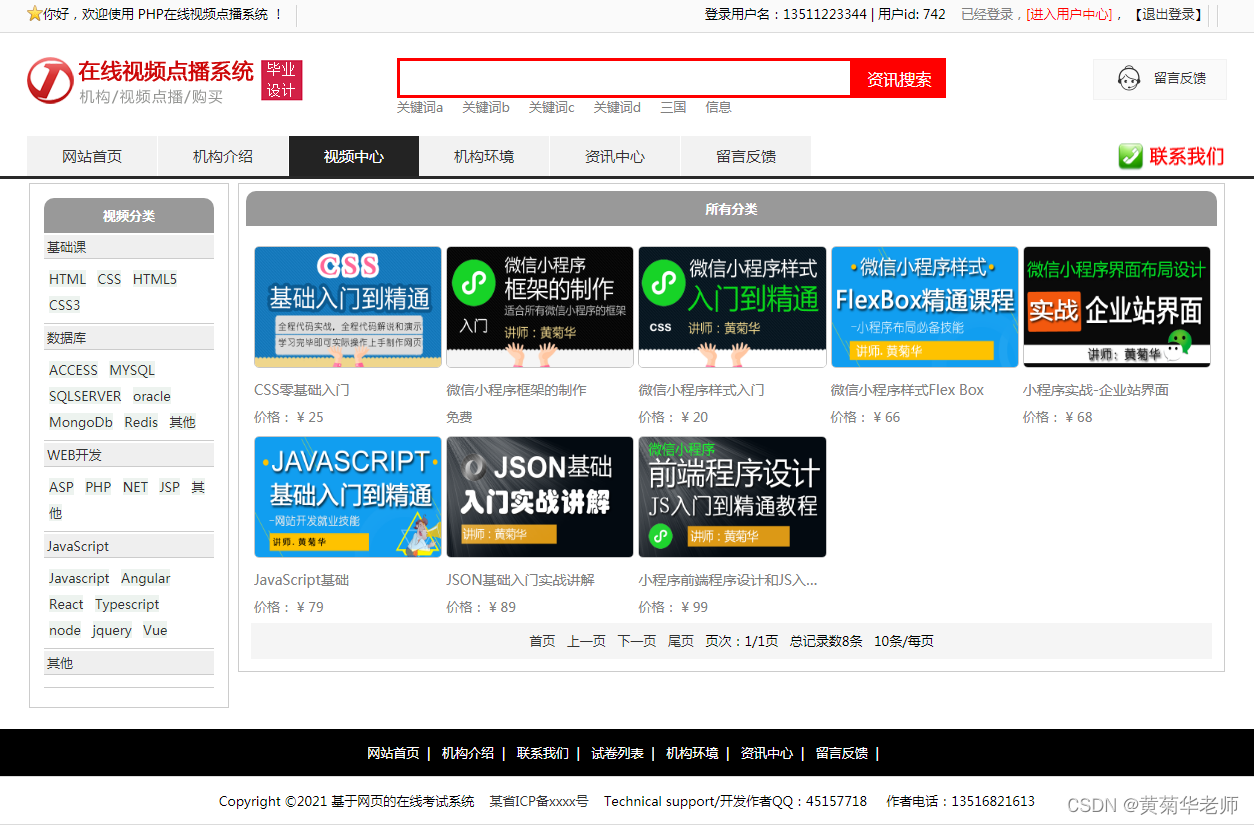Go to the 网站首页 tab

(x=92, y=156)
